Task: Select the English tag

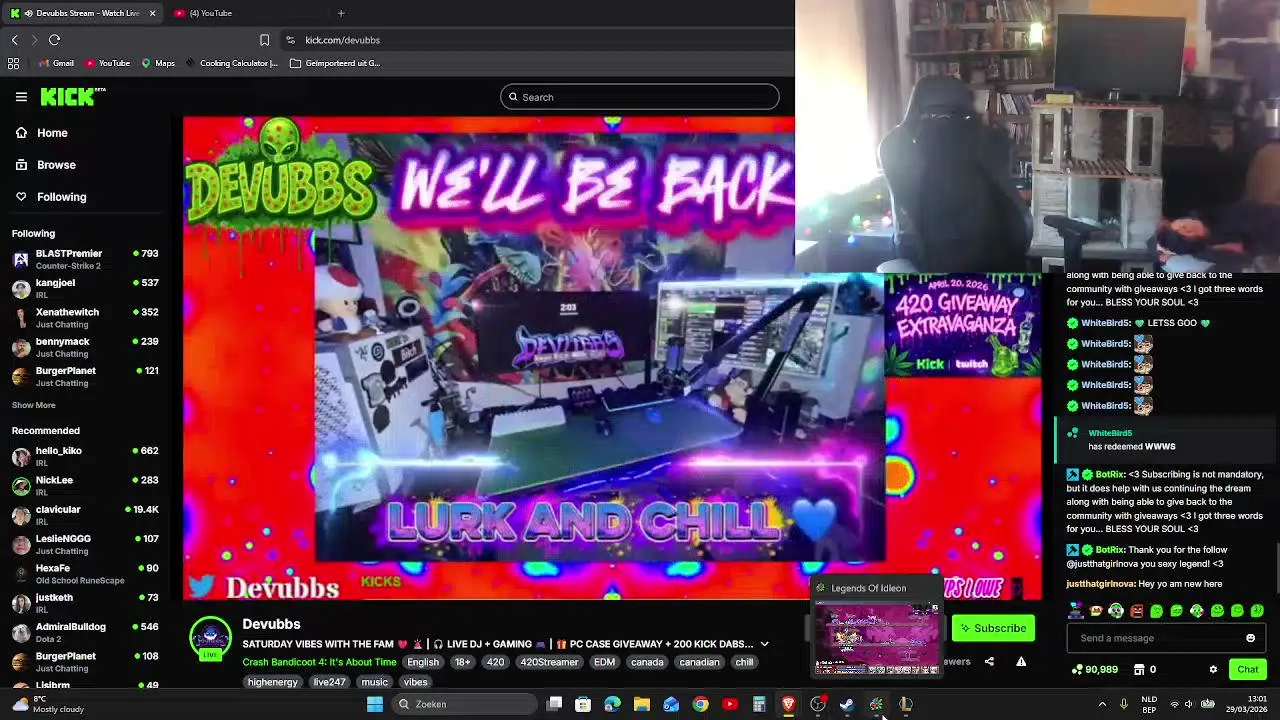Action: [423, 662]
